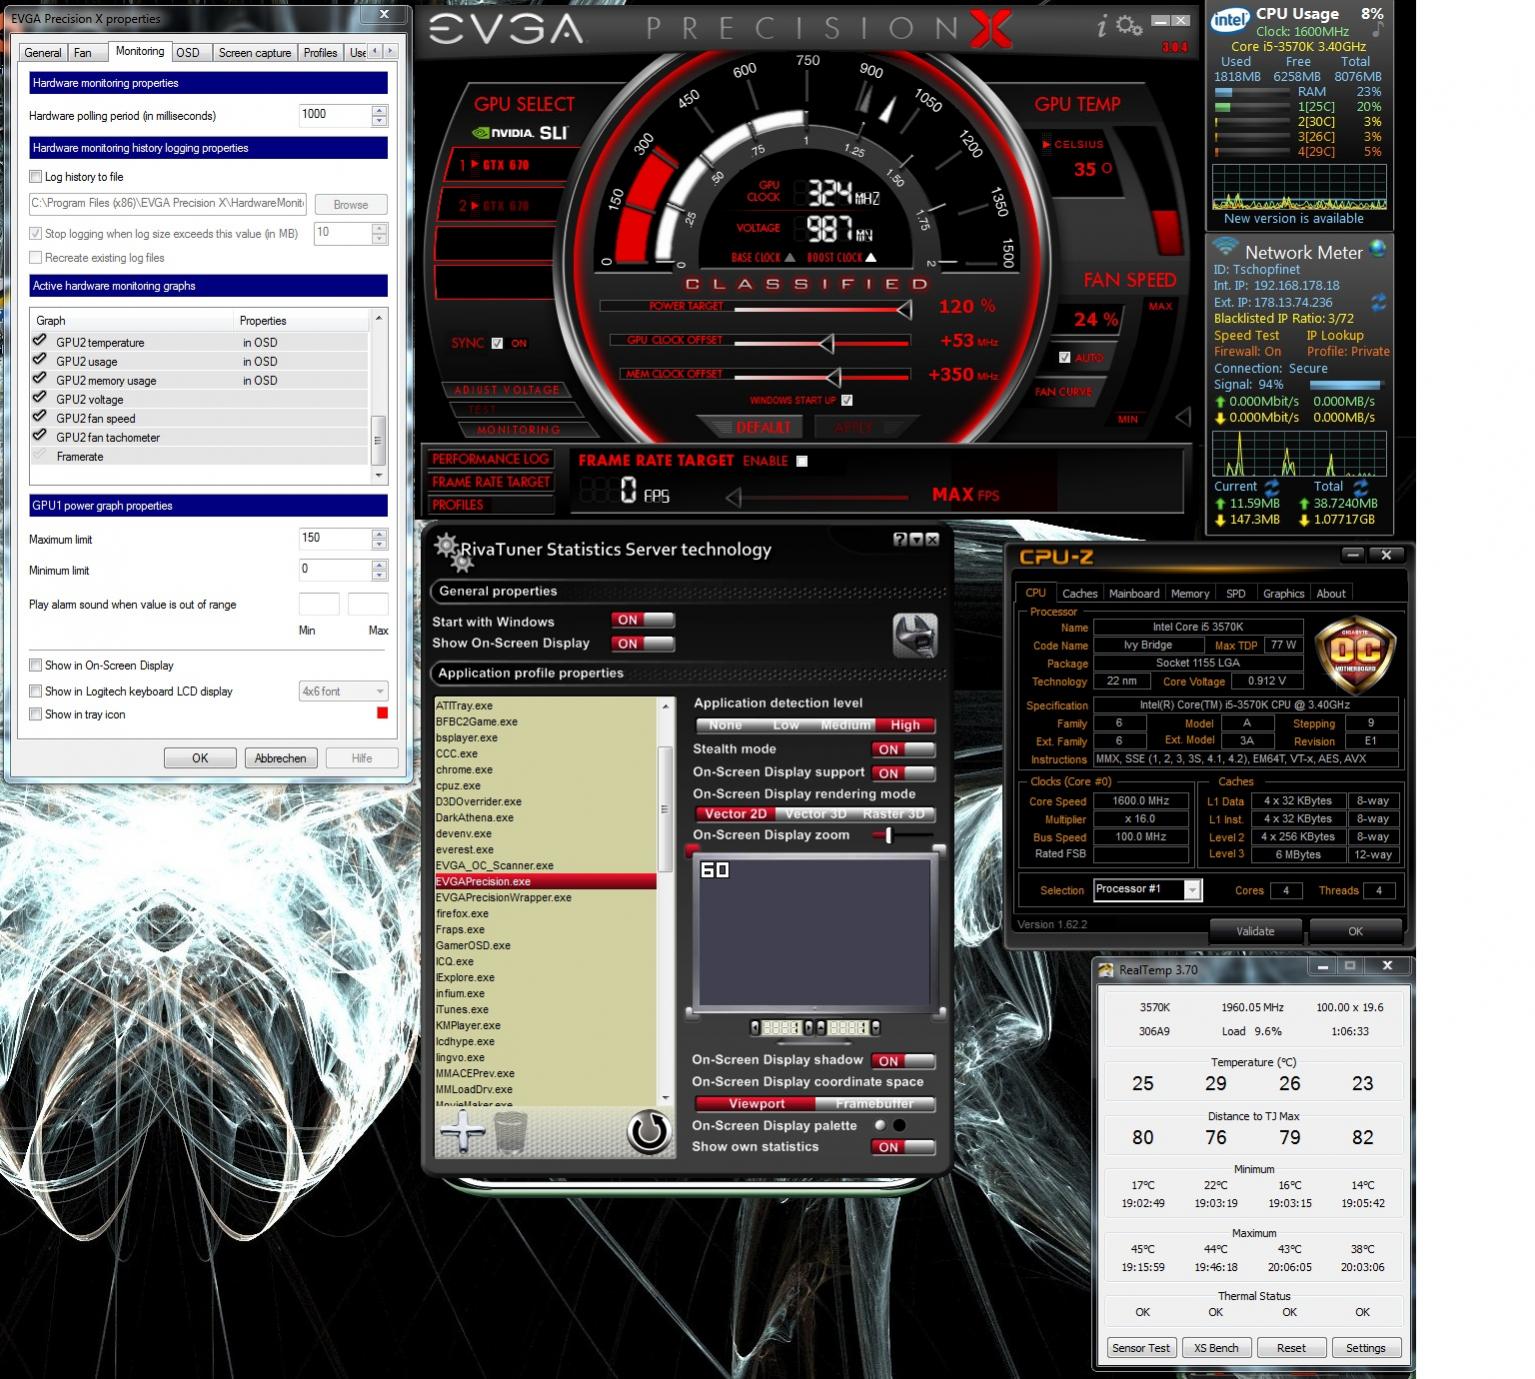This screenshot has height=1379, width=1535.
Task: Click the RivaTuner circular reset arrow icon
Action: click(x=648, y=1132)
